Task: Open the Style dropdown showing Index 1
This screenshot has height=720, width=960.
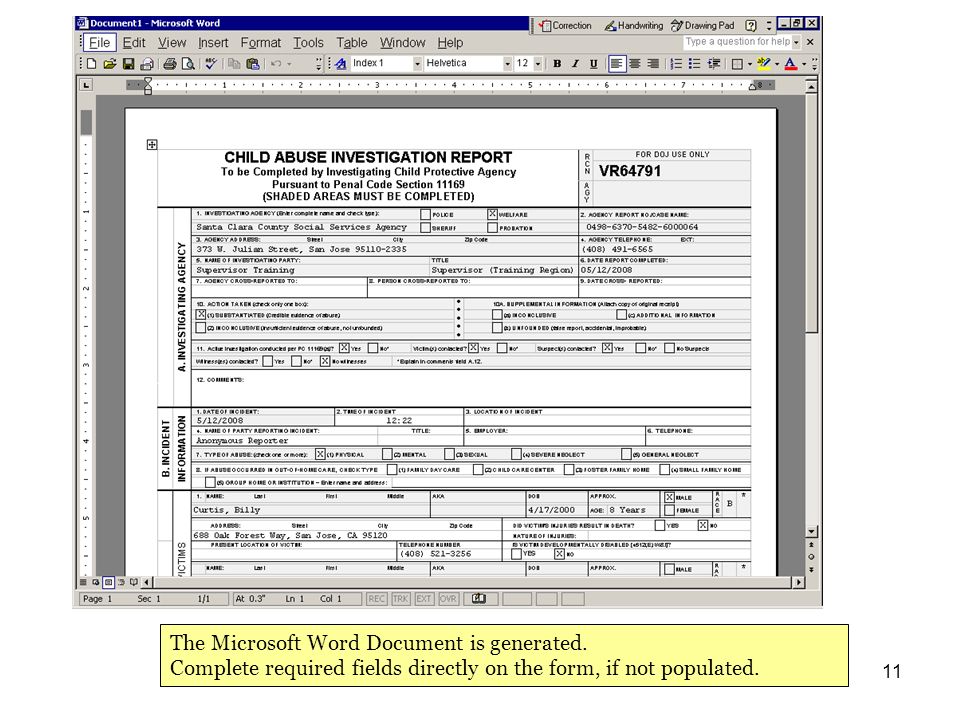Action: point(418,64)
